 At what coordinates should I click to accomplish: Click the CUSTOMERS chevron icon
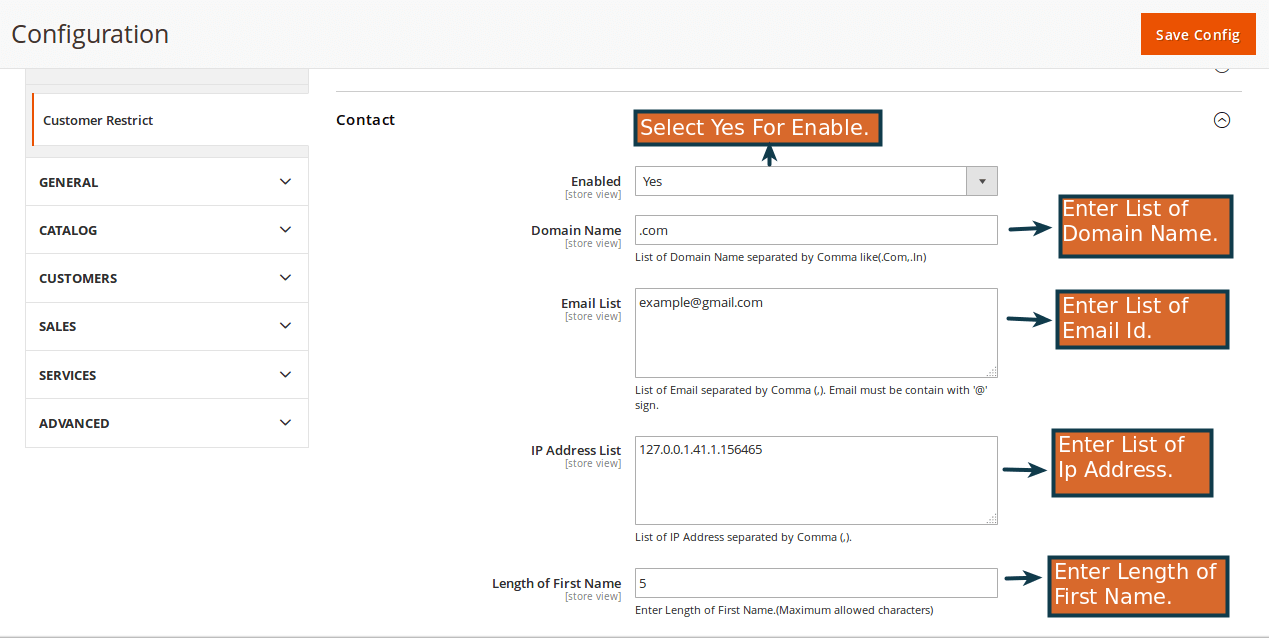click(x=285, y=278)
